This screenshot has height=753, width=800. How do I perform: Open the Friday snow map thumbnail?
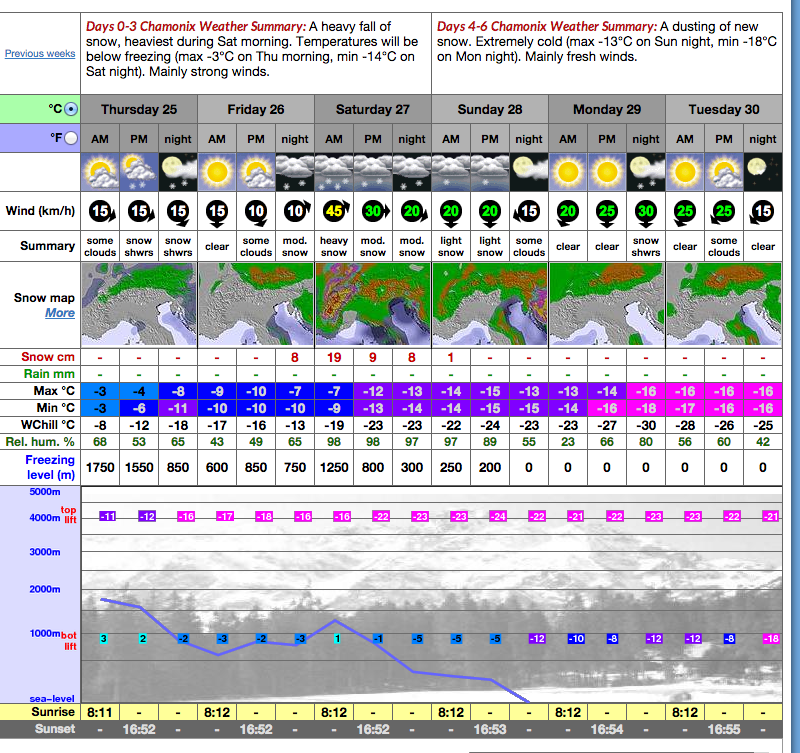coord(256,305)
